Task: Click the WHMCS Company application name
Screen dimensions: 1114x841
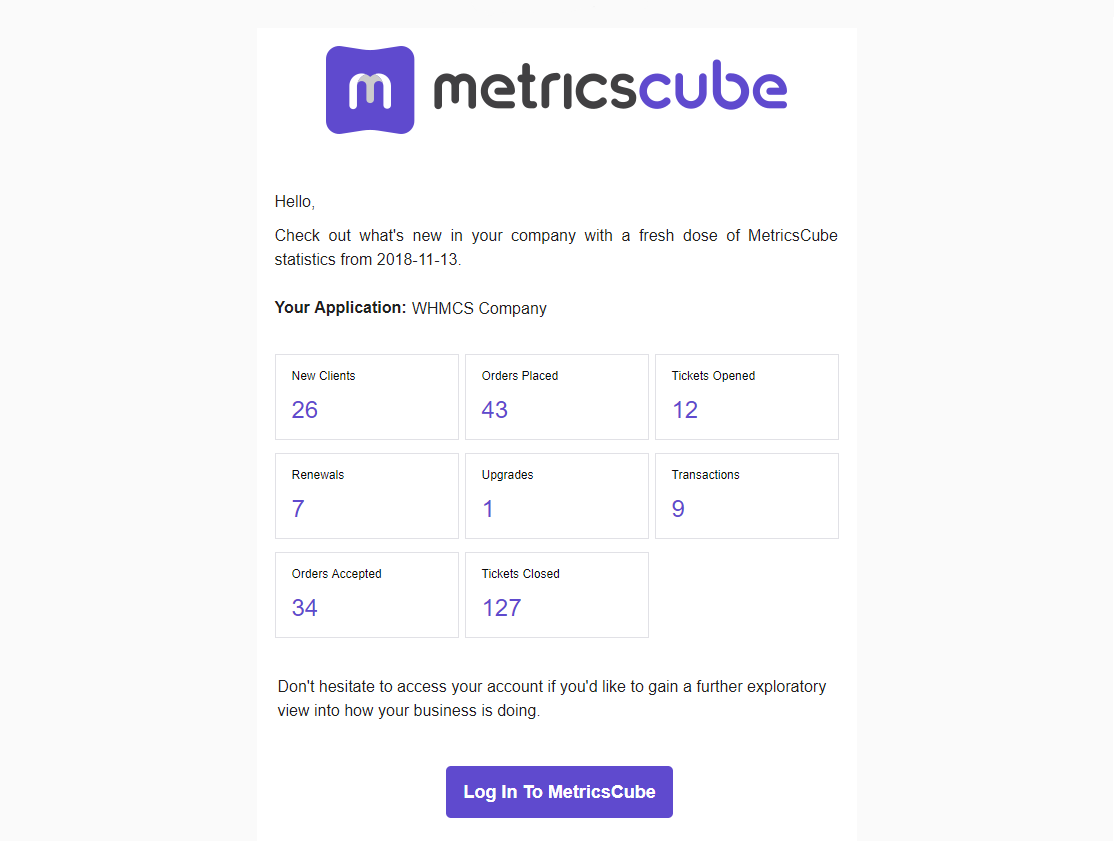Action: click(x=480, y=308)
